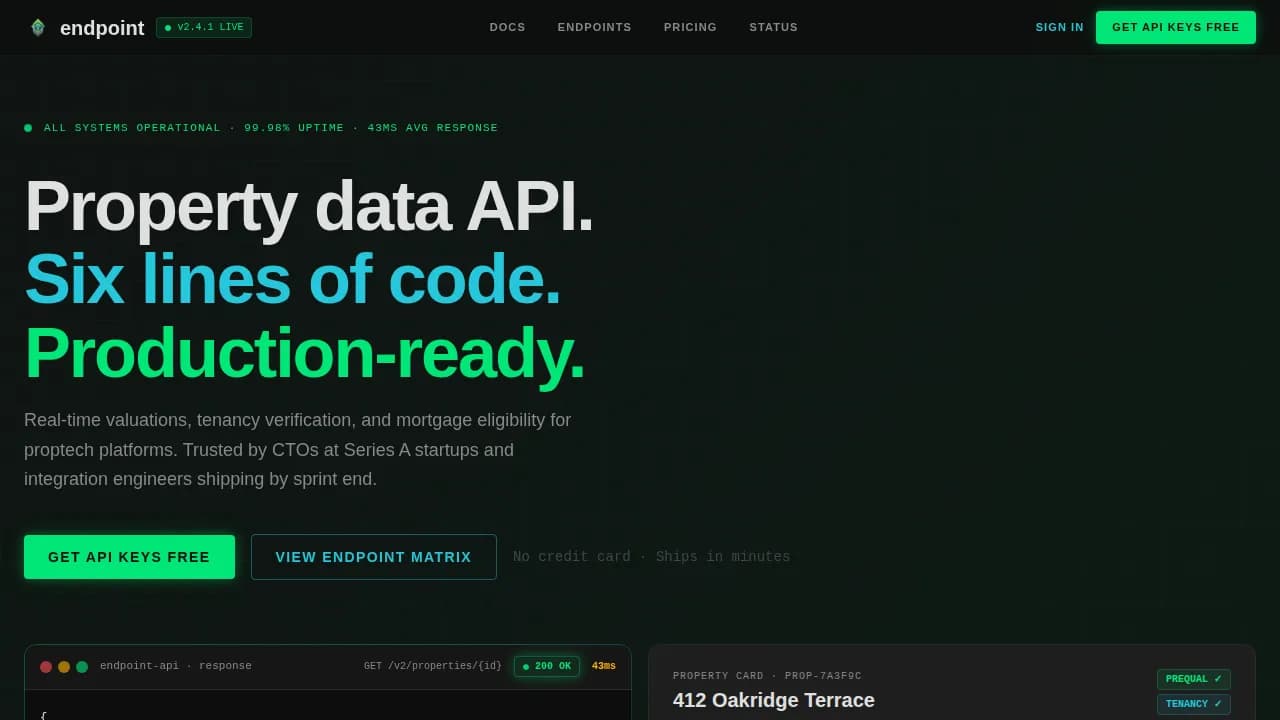Viewport: 1280px width, 720px height.
Task: Open the Docs nav link
Action: [507, 27]
